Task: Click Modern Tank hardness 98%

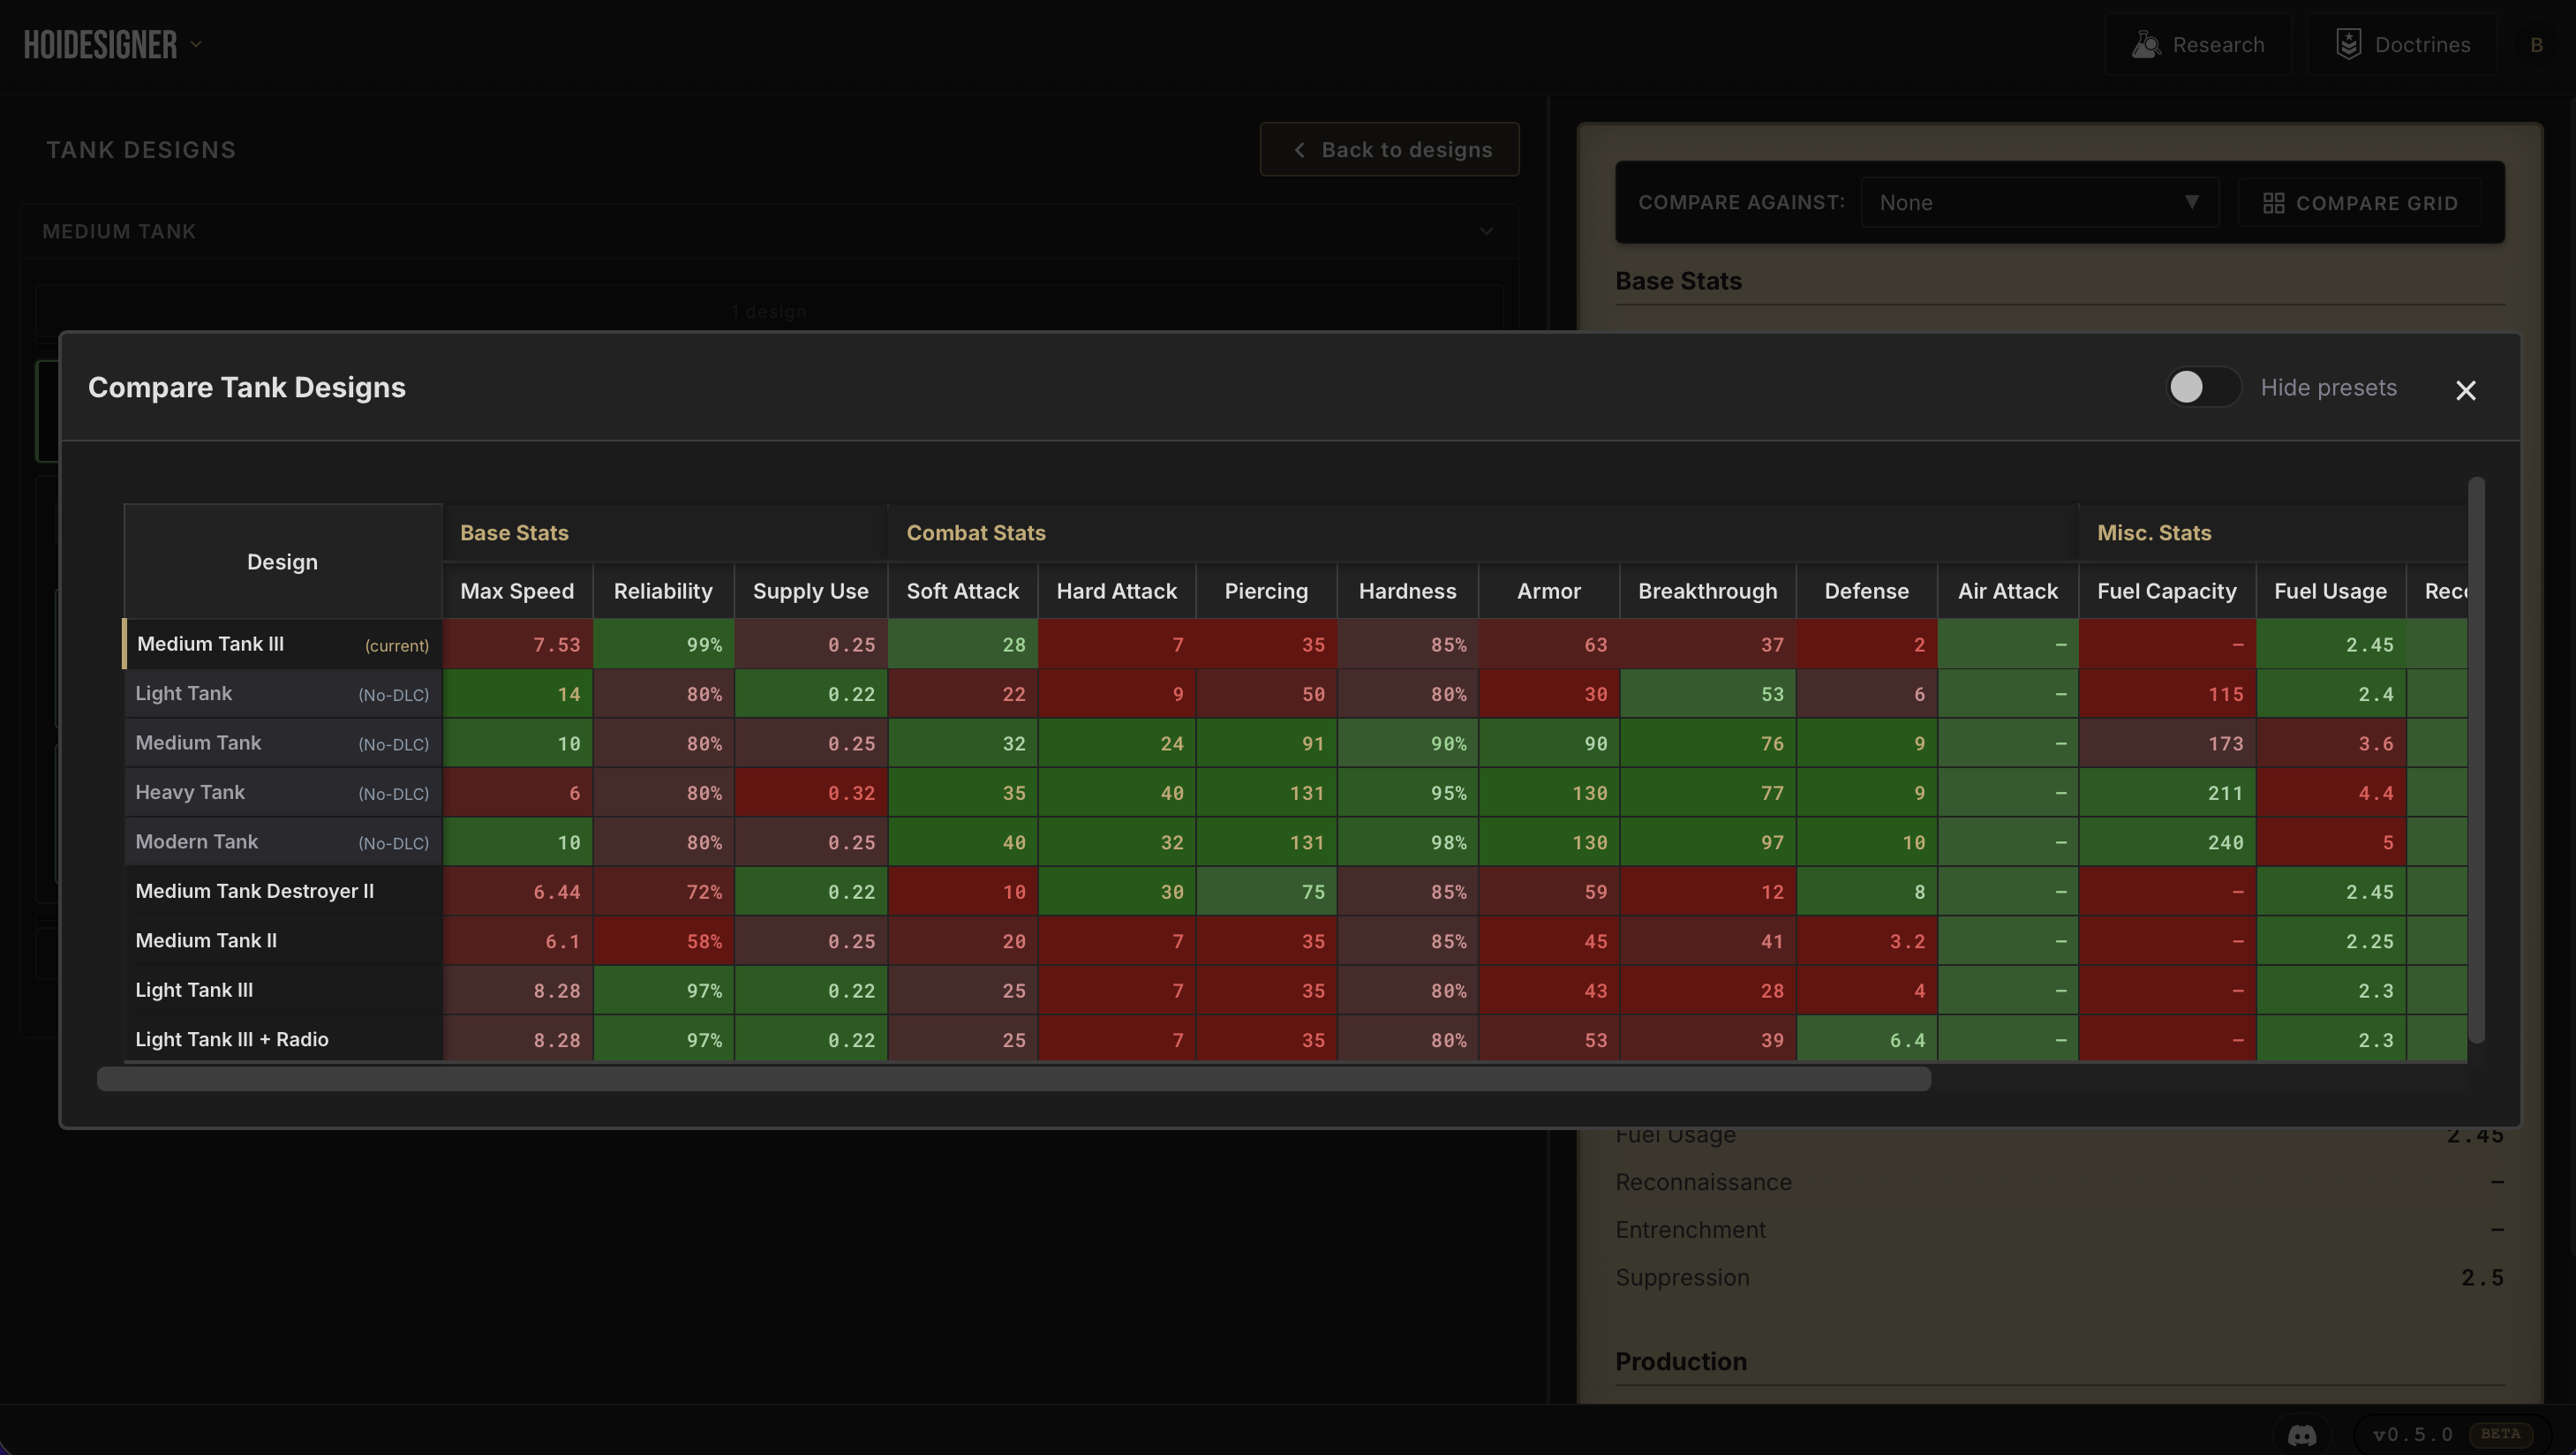Action: (x=1408, y=842)
